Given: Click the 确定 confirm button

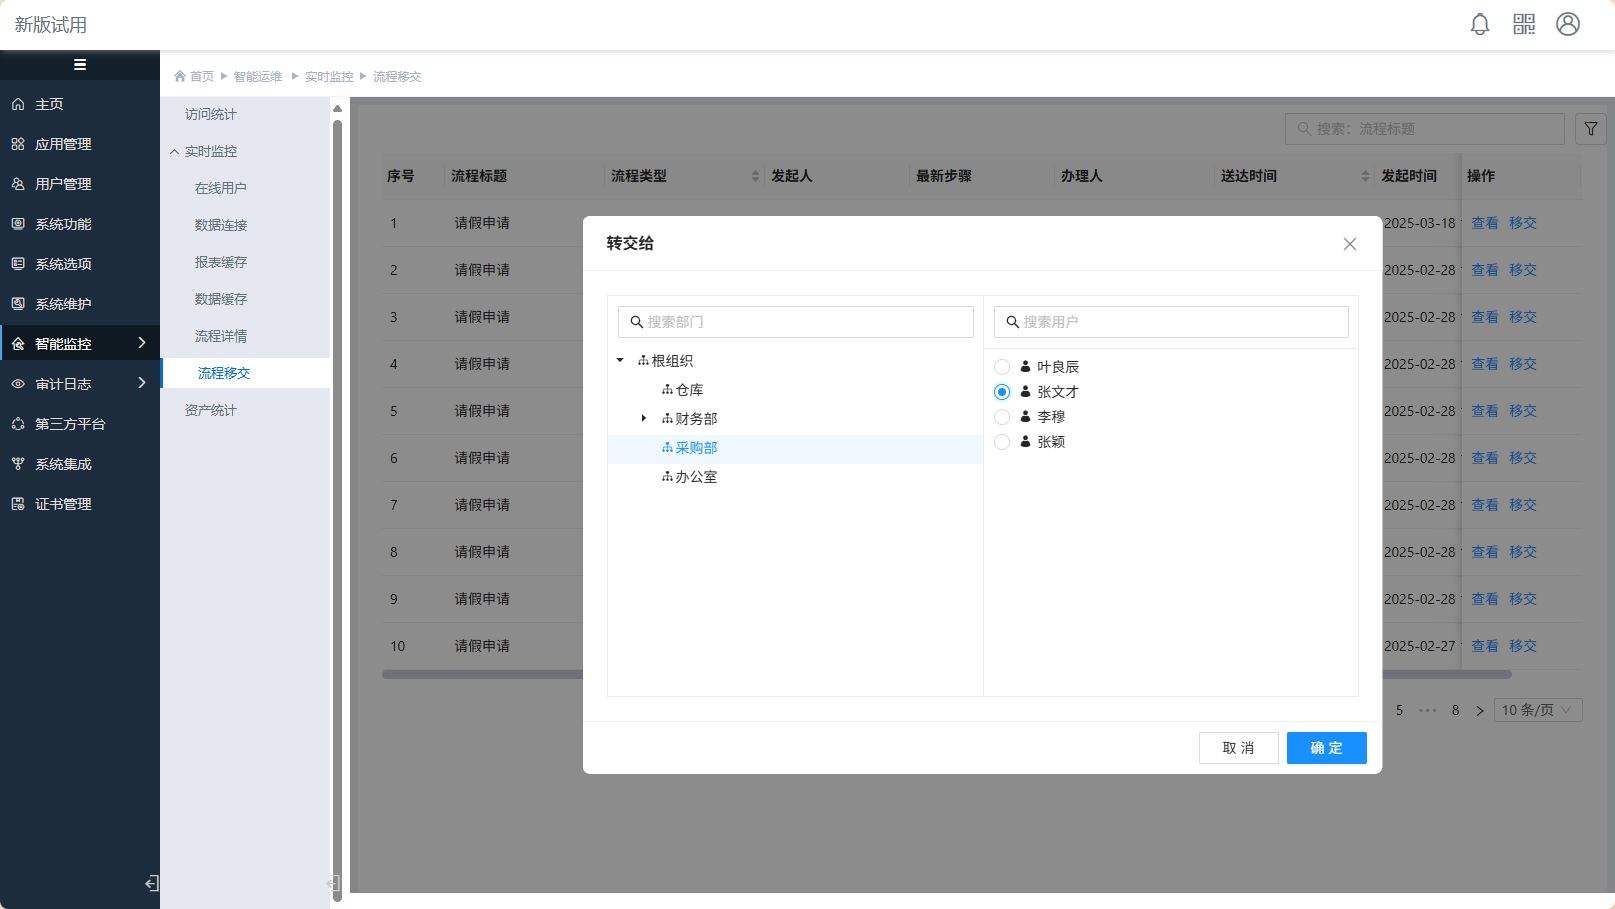Looking at the screenshot, I should [x=1326, y=748].
